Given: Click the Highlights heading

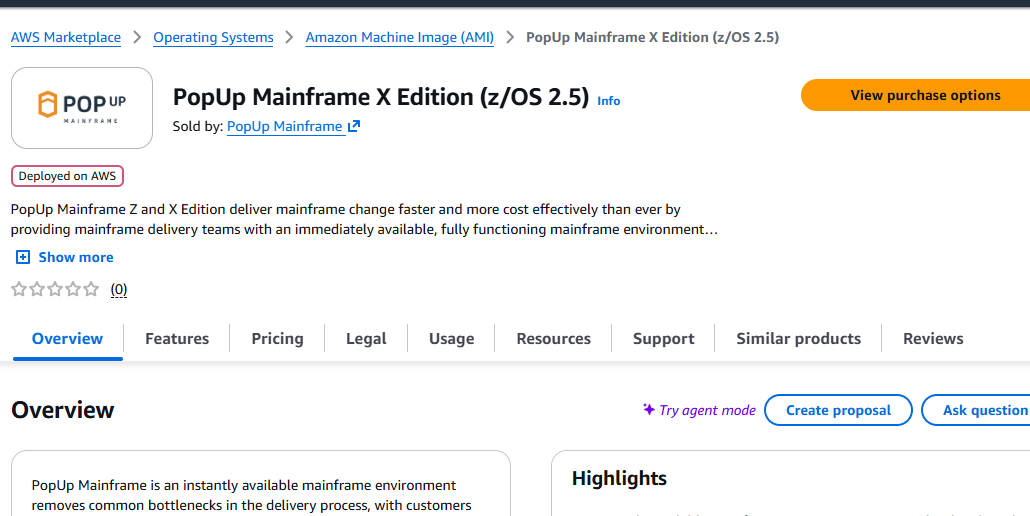Looking at the screenshot, I should tap(619, 479).
